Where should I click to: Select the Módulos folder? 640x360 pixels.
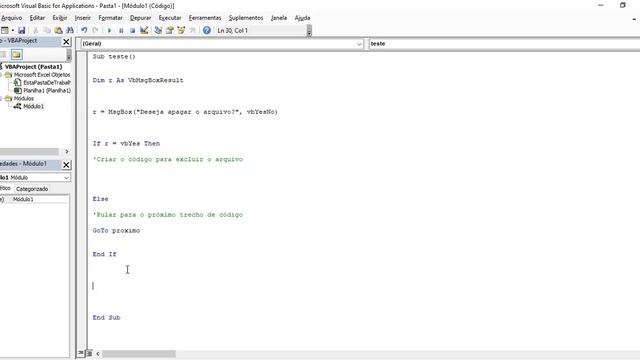[24, 98]
